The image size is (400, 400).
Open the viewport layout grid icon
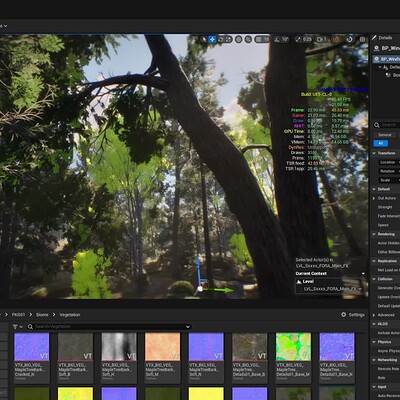pyautogui.click(x=362, y=39)
